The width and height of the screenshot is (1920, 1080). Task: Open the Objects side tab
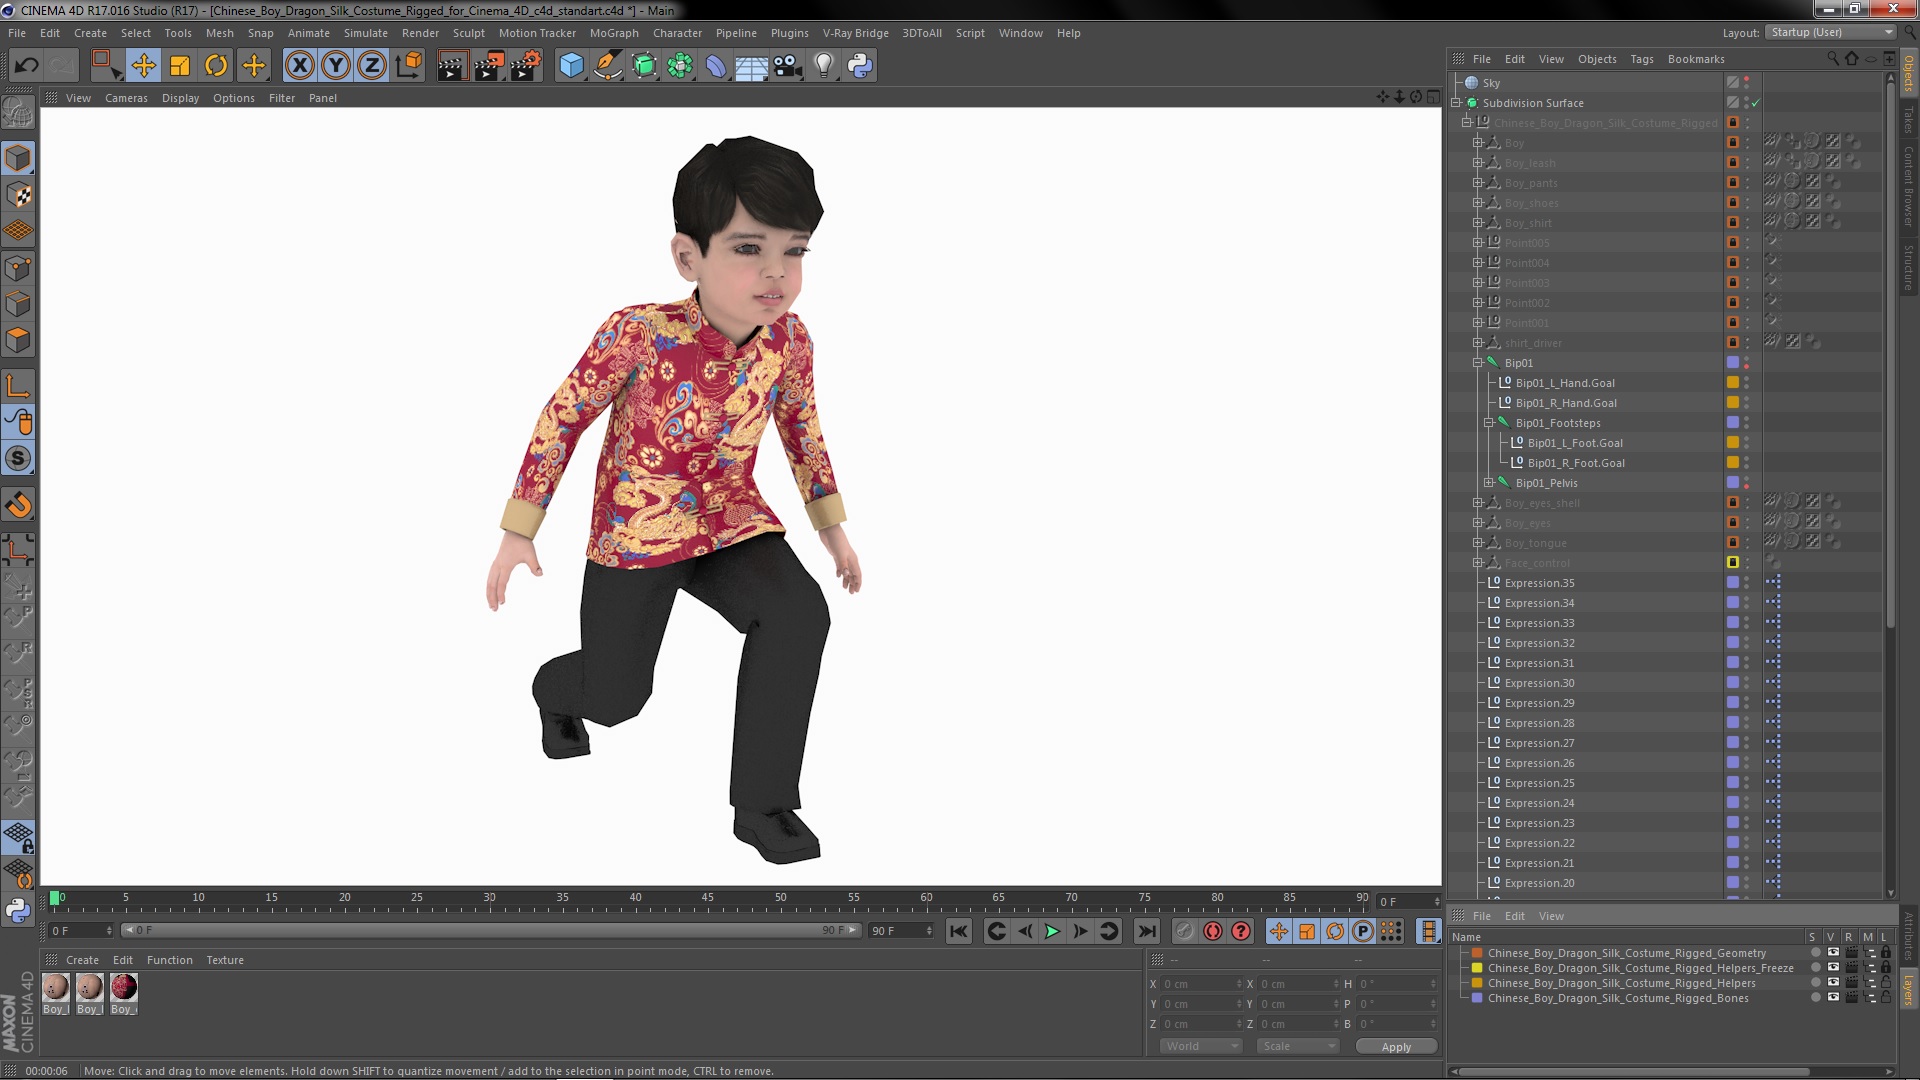coord(1908,73)
